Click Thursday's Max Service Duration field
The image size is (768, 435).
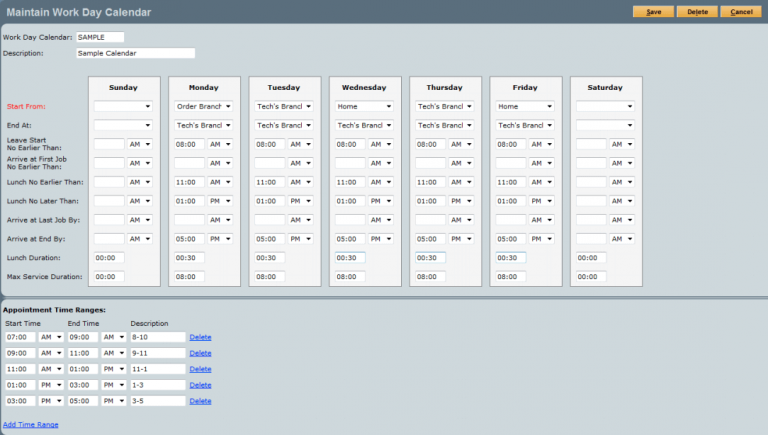[431, 277]
